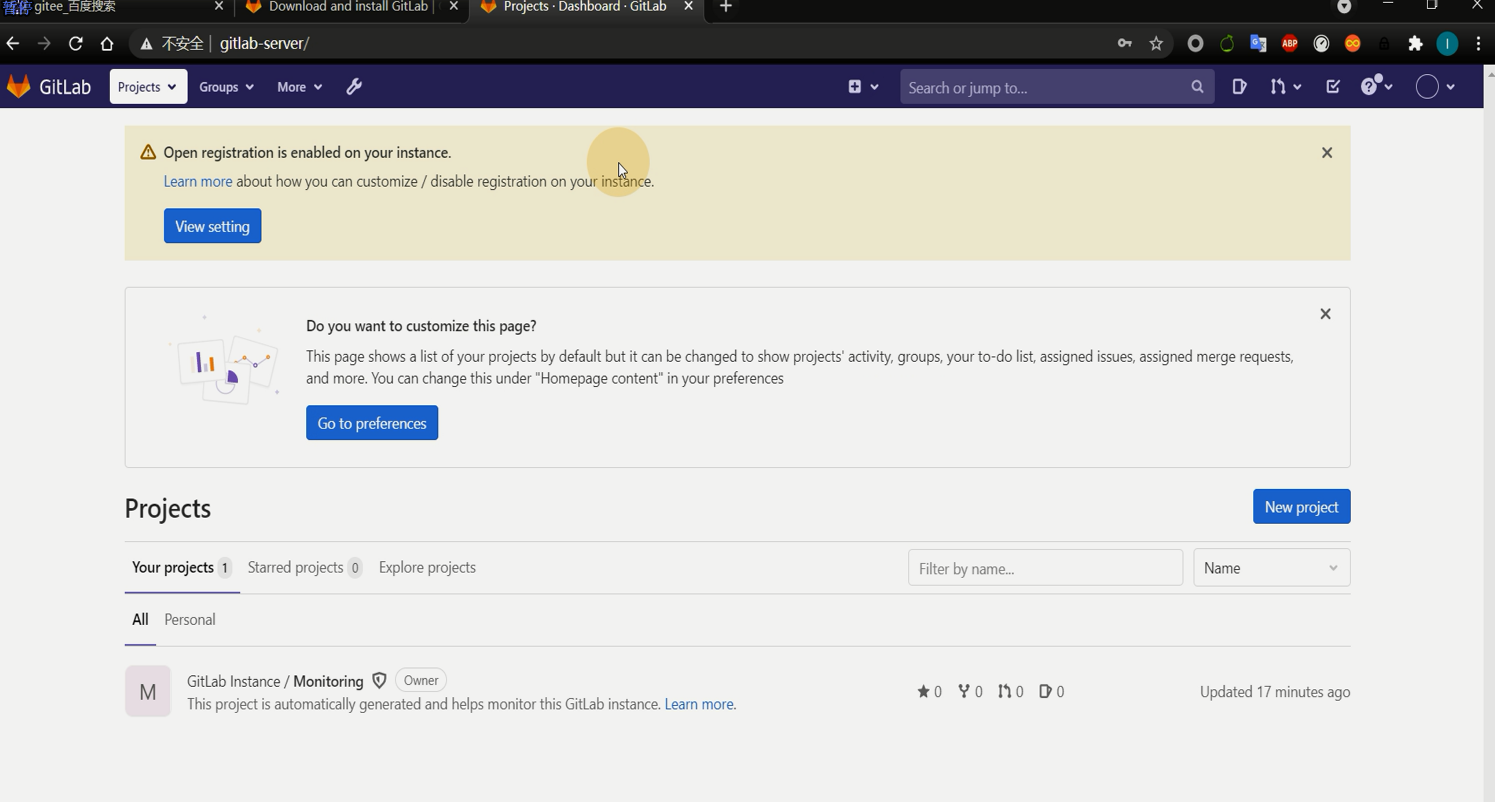1495x802 pixels.
Task: Click the issues count for Monitoring project
Action: 1051,692
